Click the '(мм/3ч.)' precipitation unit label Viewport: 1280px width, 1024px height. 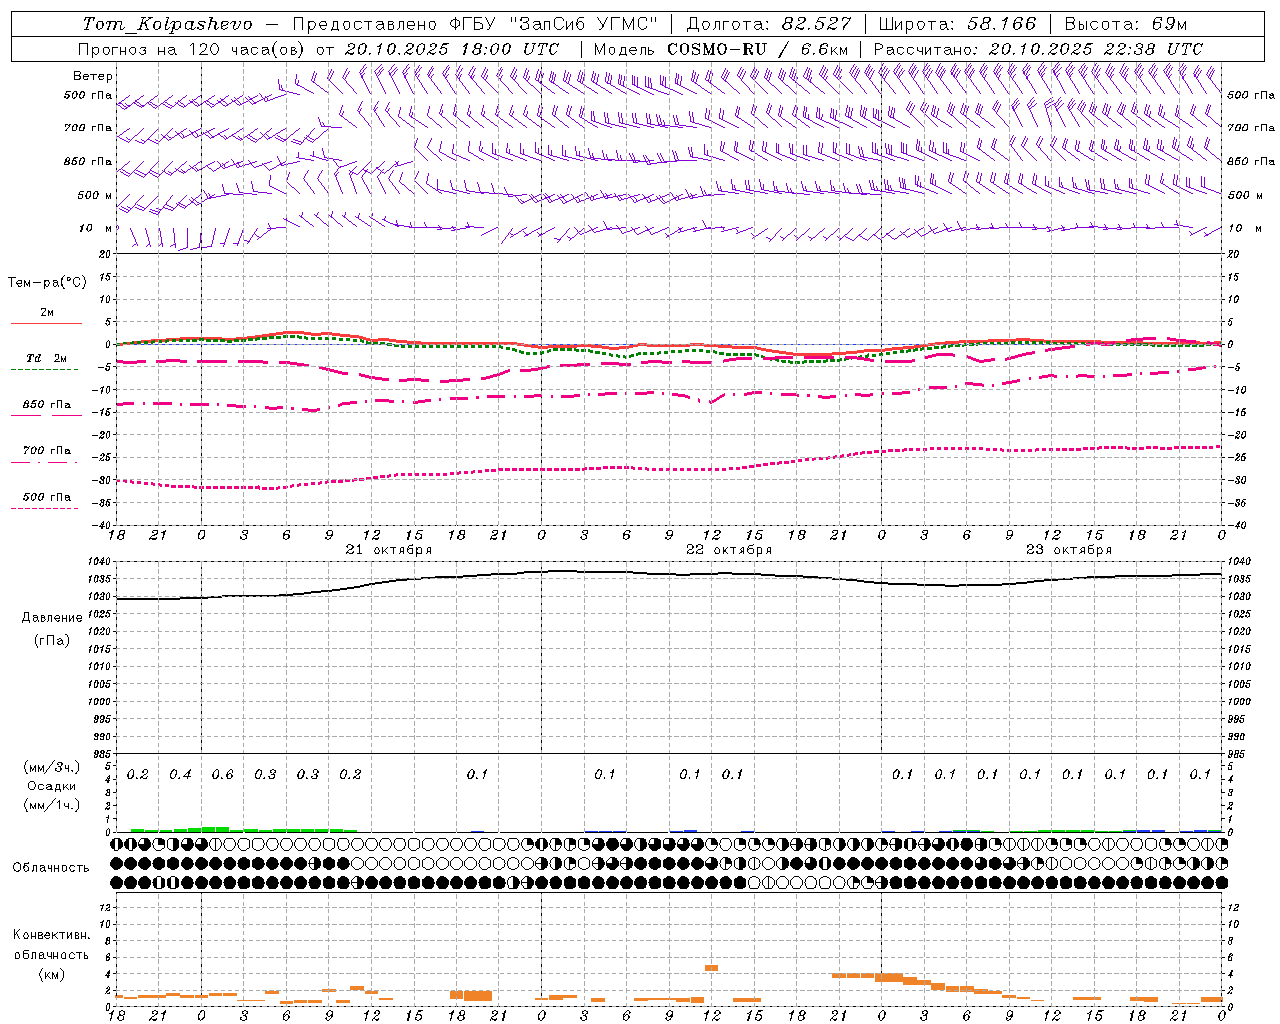tap(52, 767)
